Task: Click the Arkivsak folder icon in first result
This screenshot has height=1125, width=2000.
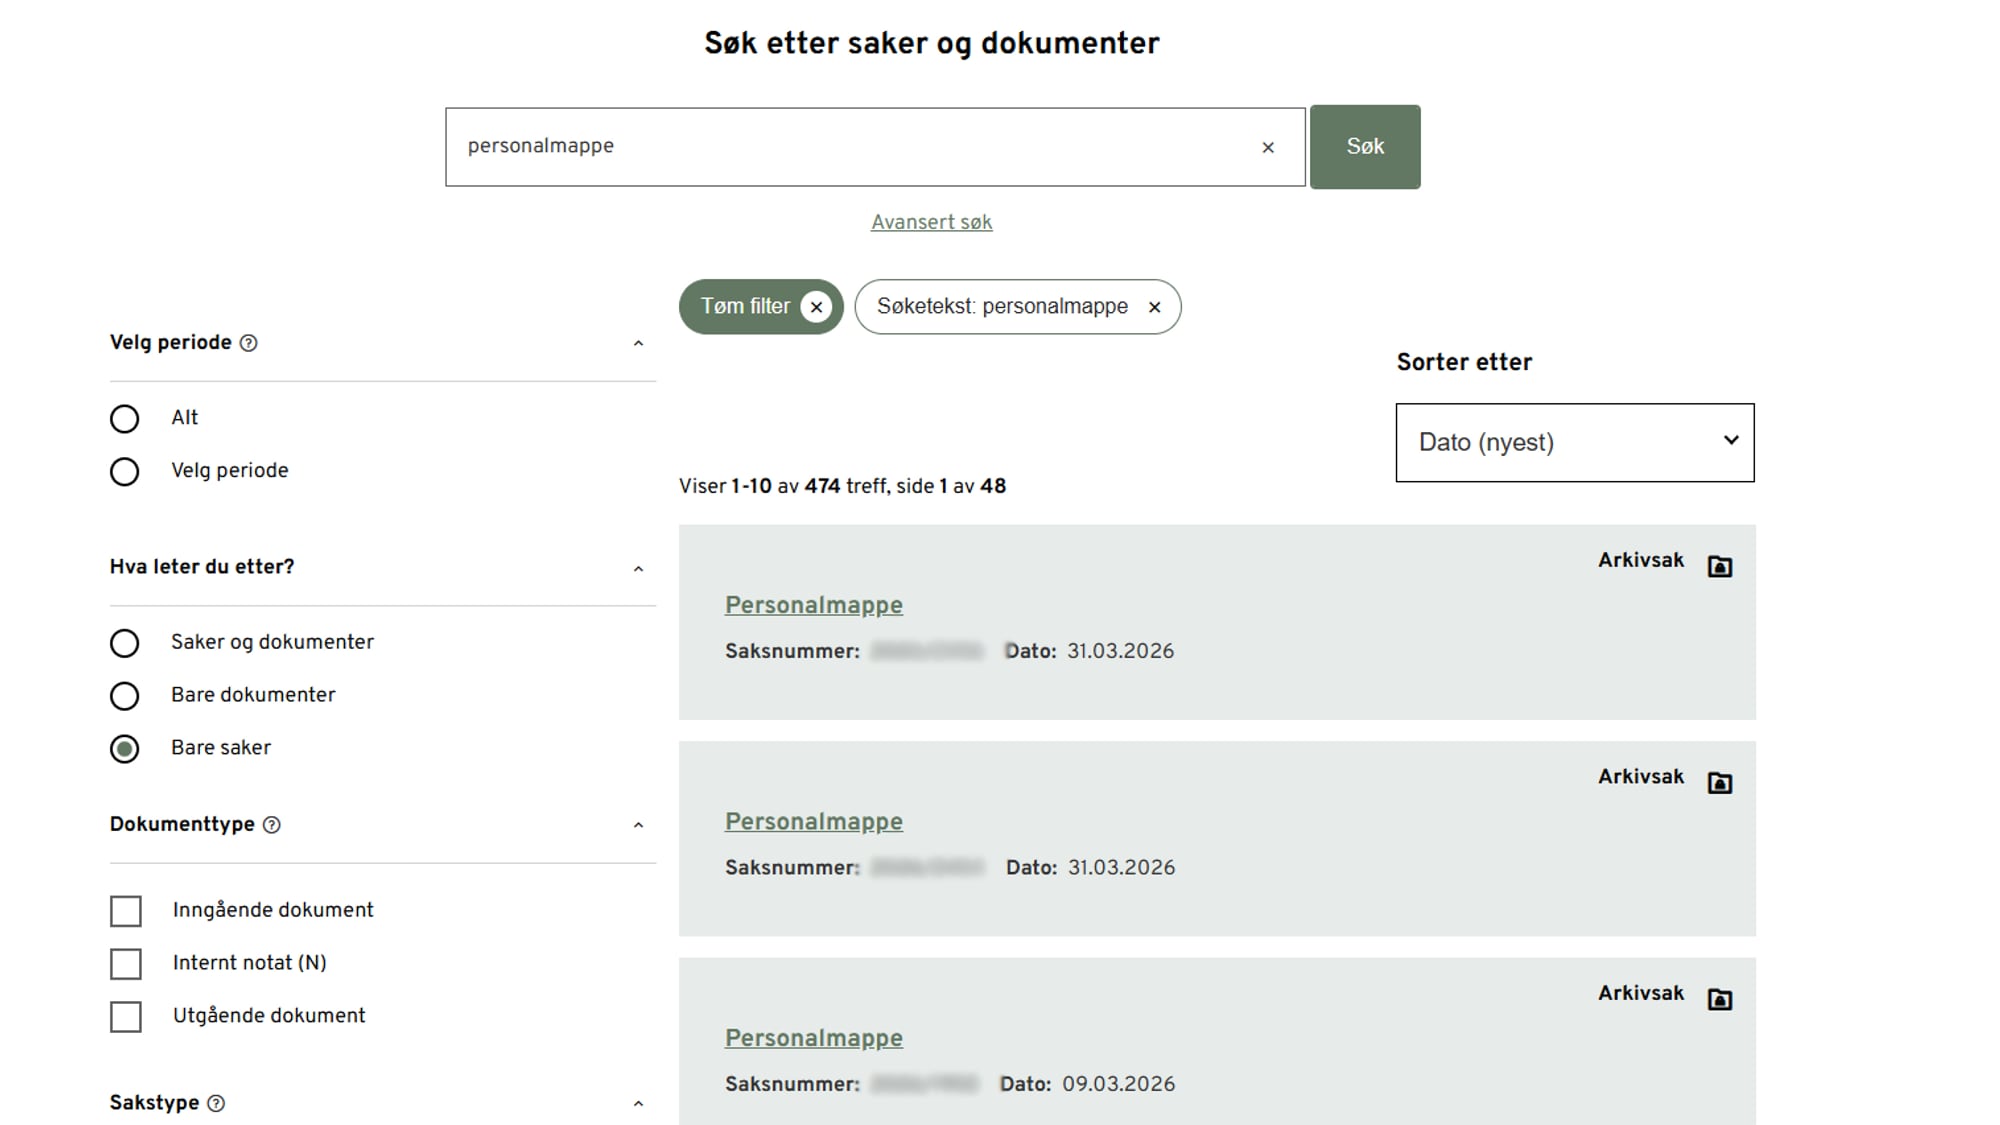Action: click(1719, 566)
